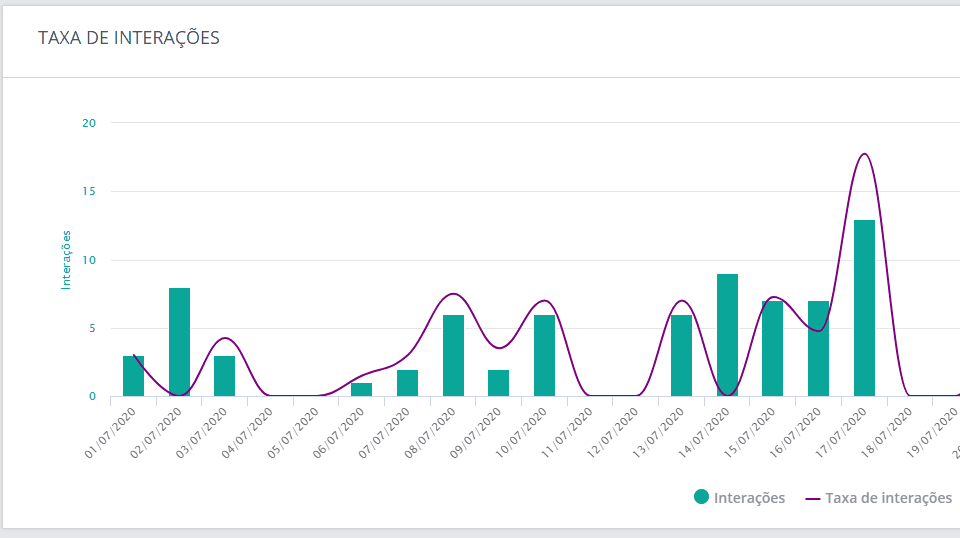This screenshot has width=960, height=538.
Task: Click the purple line peak at 03/07/2020
Action: tap(225, 338)
